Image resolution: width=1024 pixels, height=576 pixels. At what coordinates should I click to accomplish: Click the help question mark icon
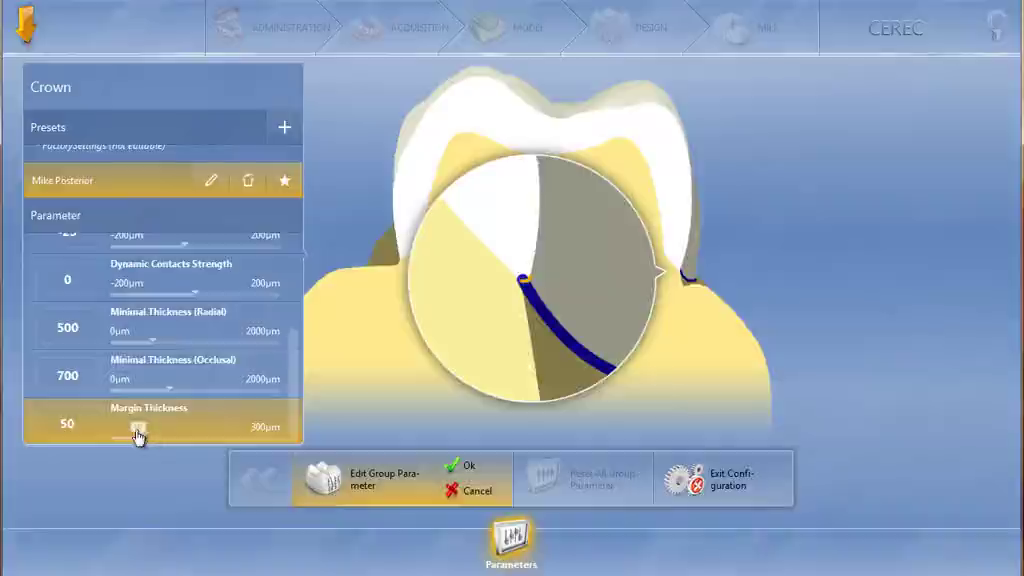click(996, 26)
